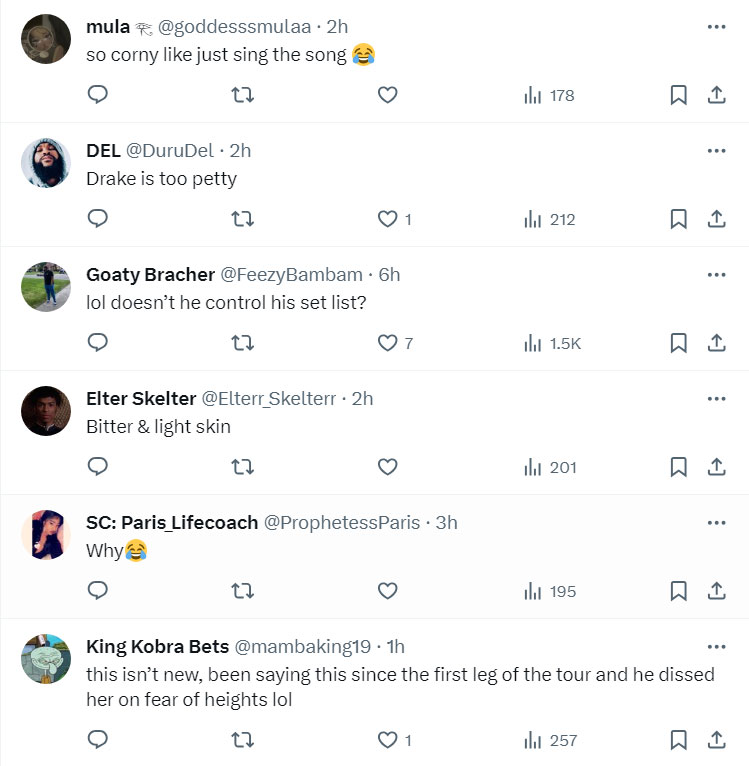
Task: Bookmark DEL's "Drake is too petty" tweet
Action: click(x=678, y=219)
